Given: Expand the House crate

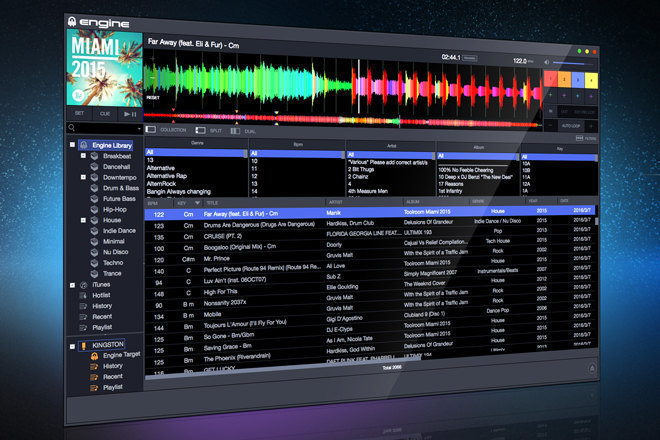Looking at the screenshot, I should point(83,220).
